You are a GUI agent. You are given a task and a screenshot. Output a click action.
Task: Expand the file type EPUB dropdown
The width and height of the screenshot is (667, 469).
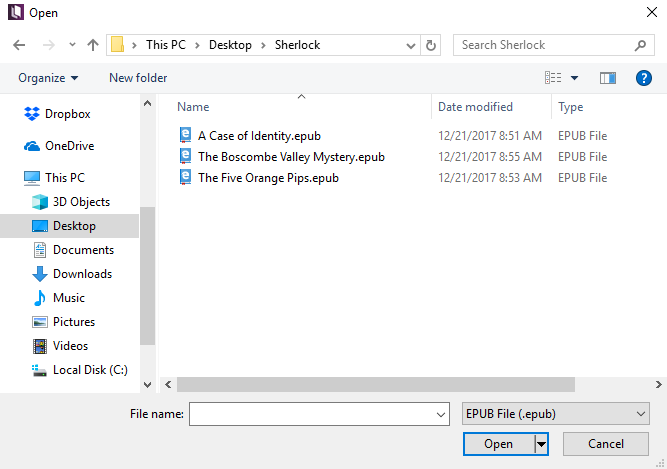[555, 414]
